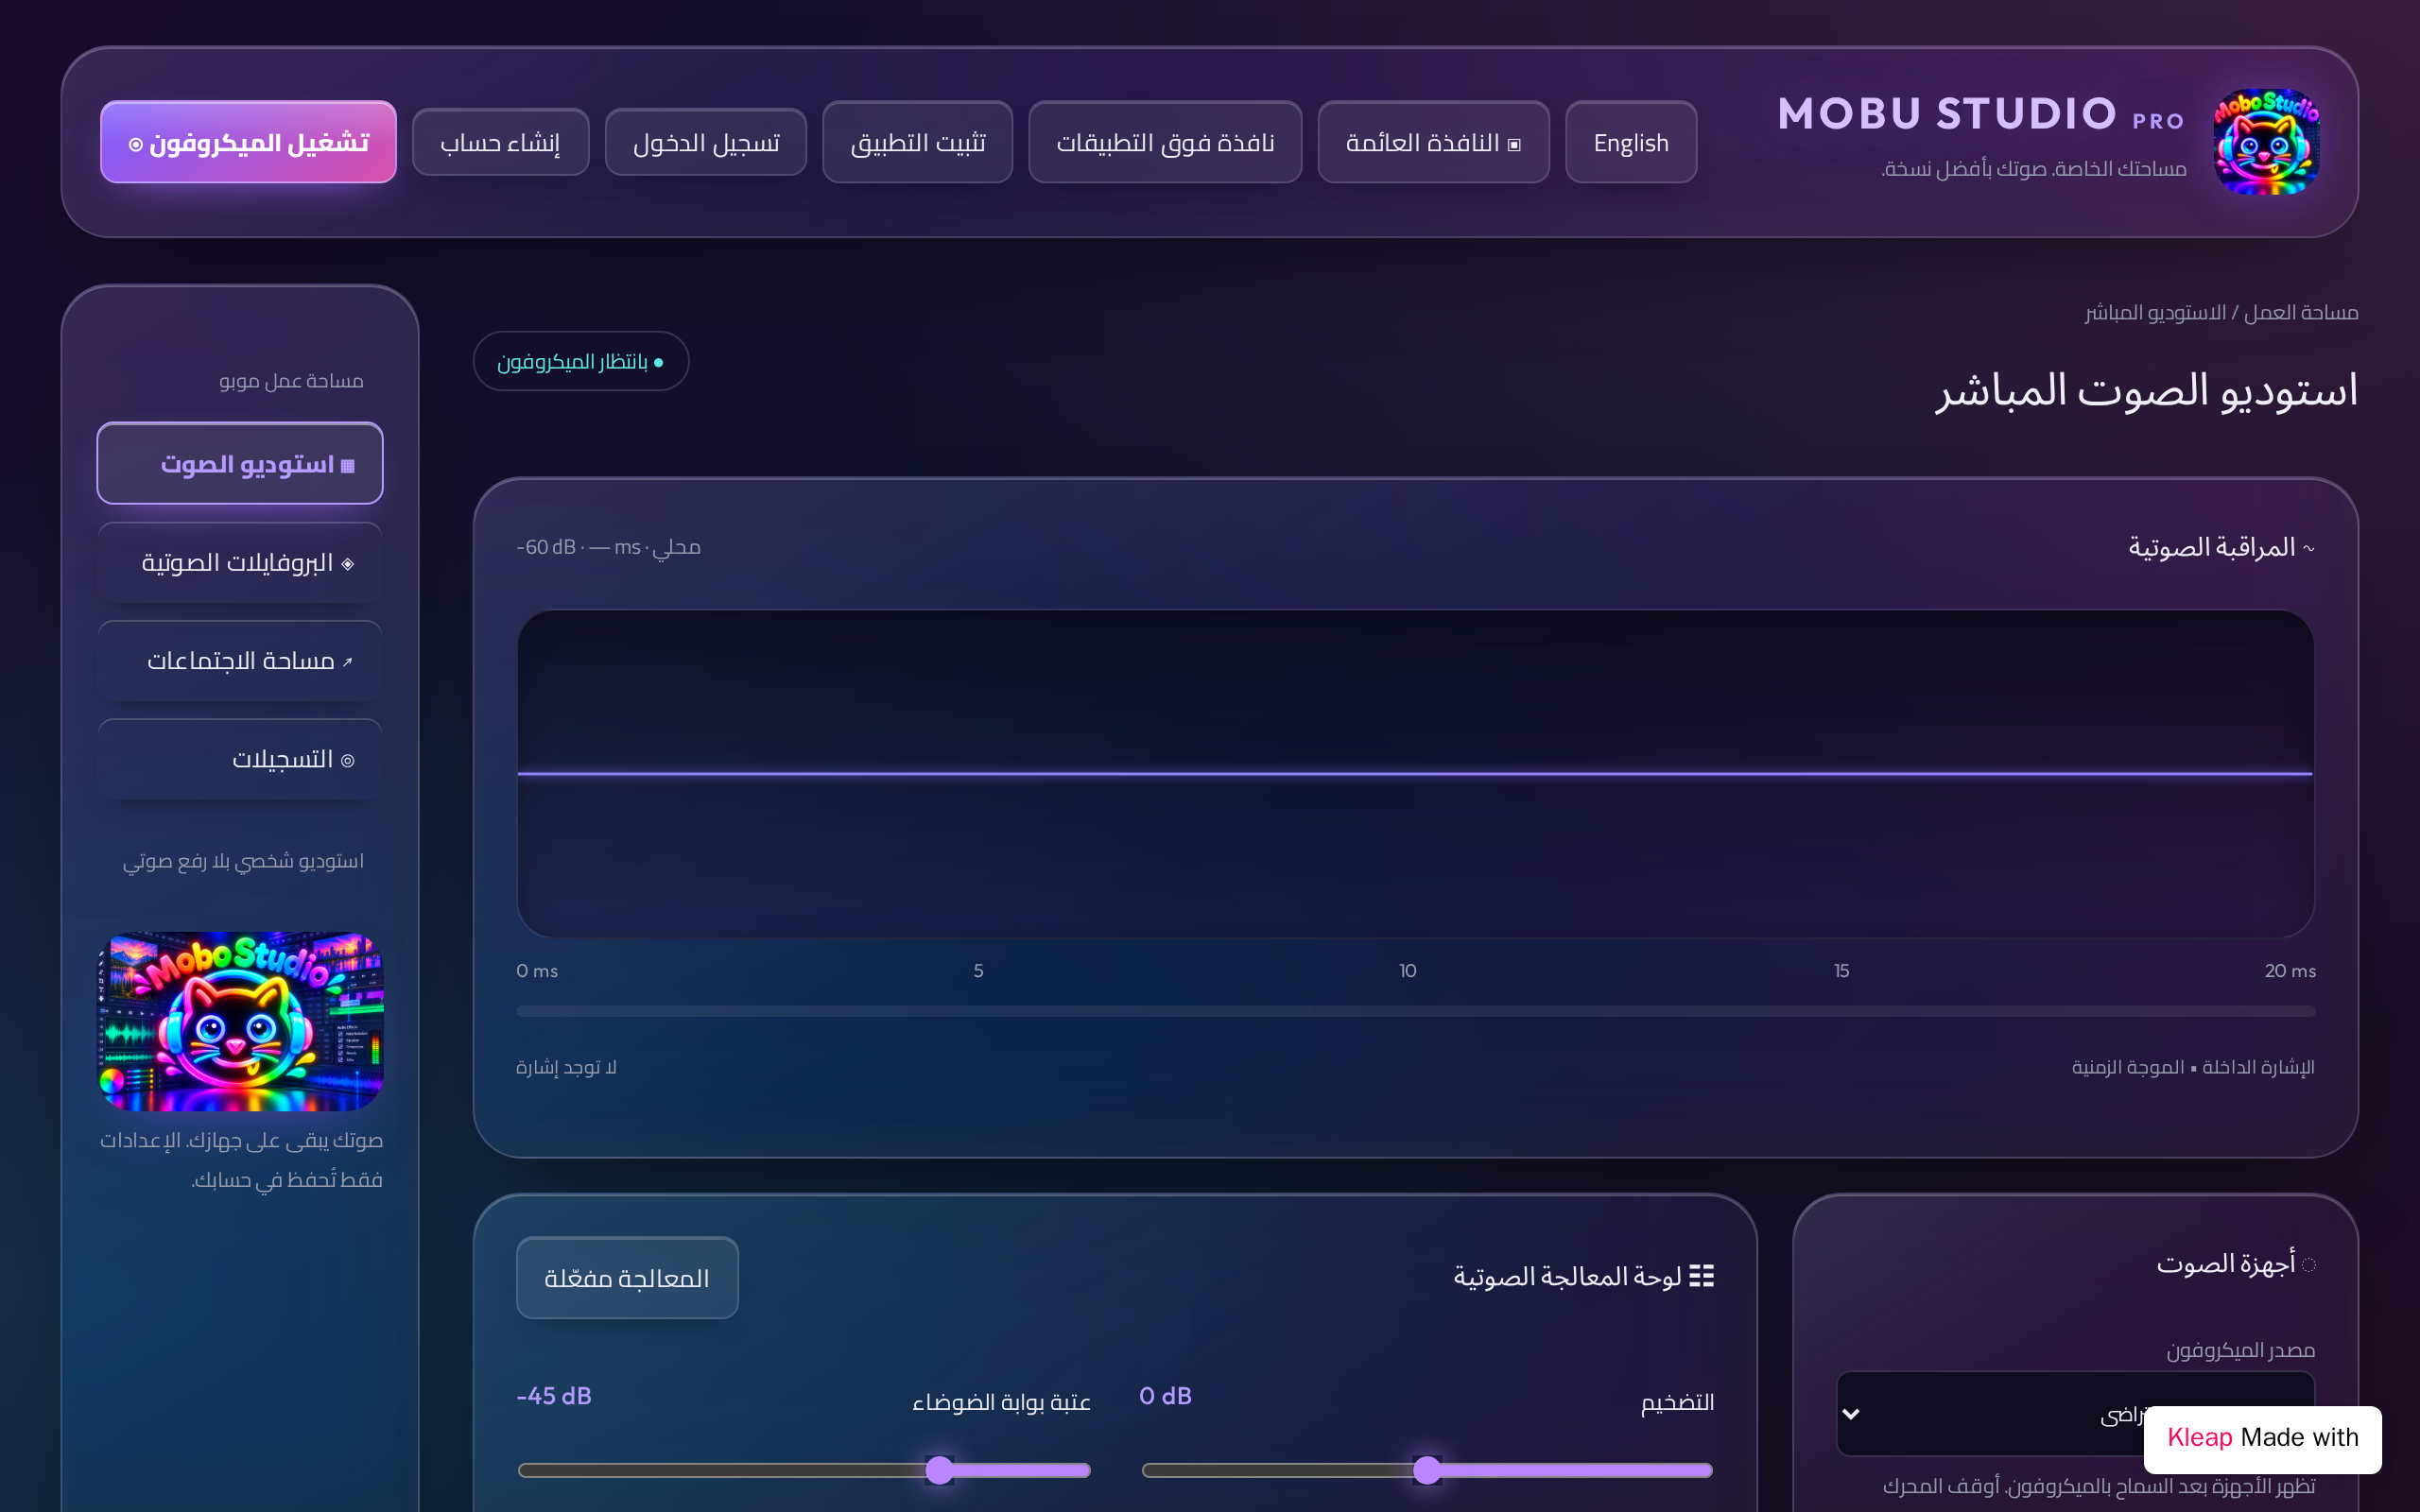Screen dimensions: 2420x1512
Task: Click the arrow icon beside مساحة الاجتماعات
Action: (x=348, y=662)
